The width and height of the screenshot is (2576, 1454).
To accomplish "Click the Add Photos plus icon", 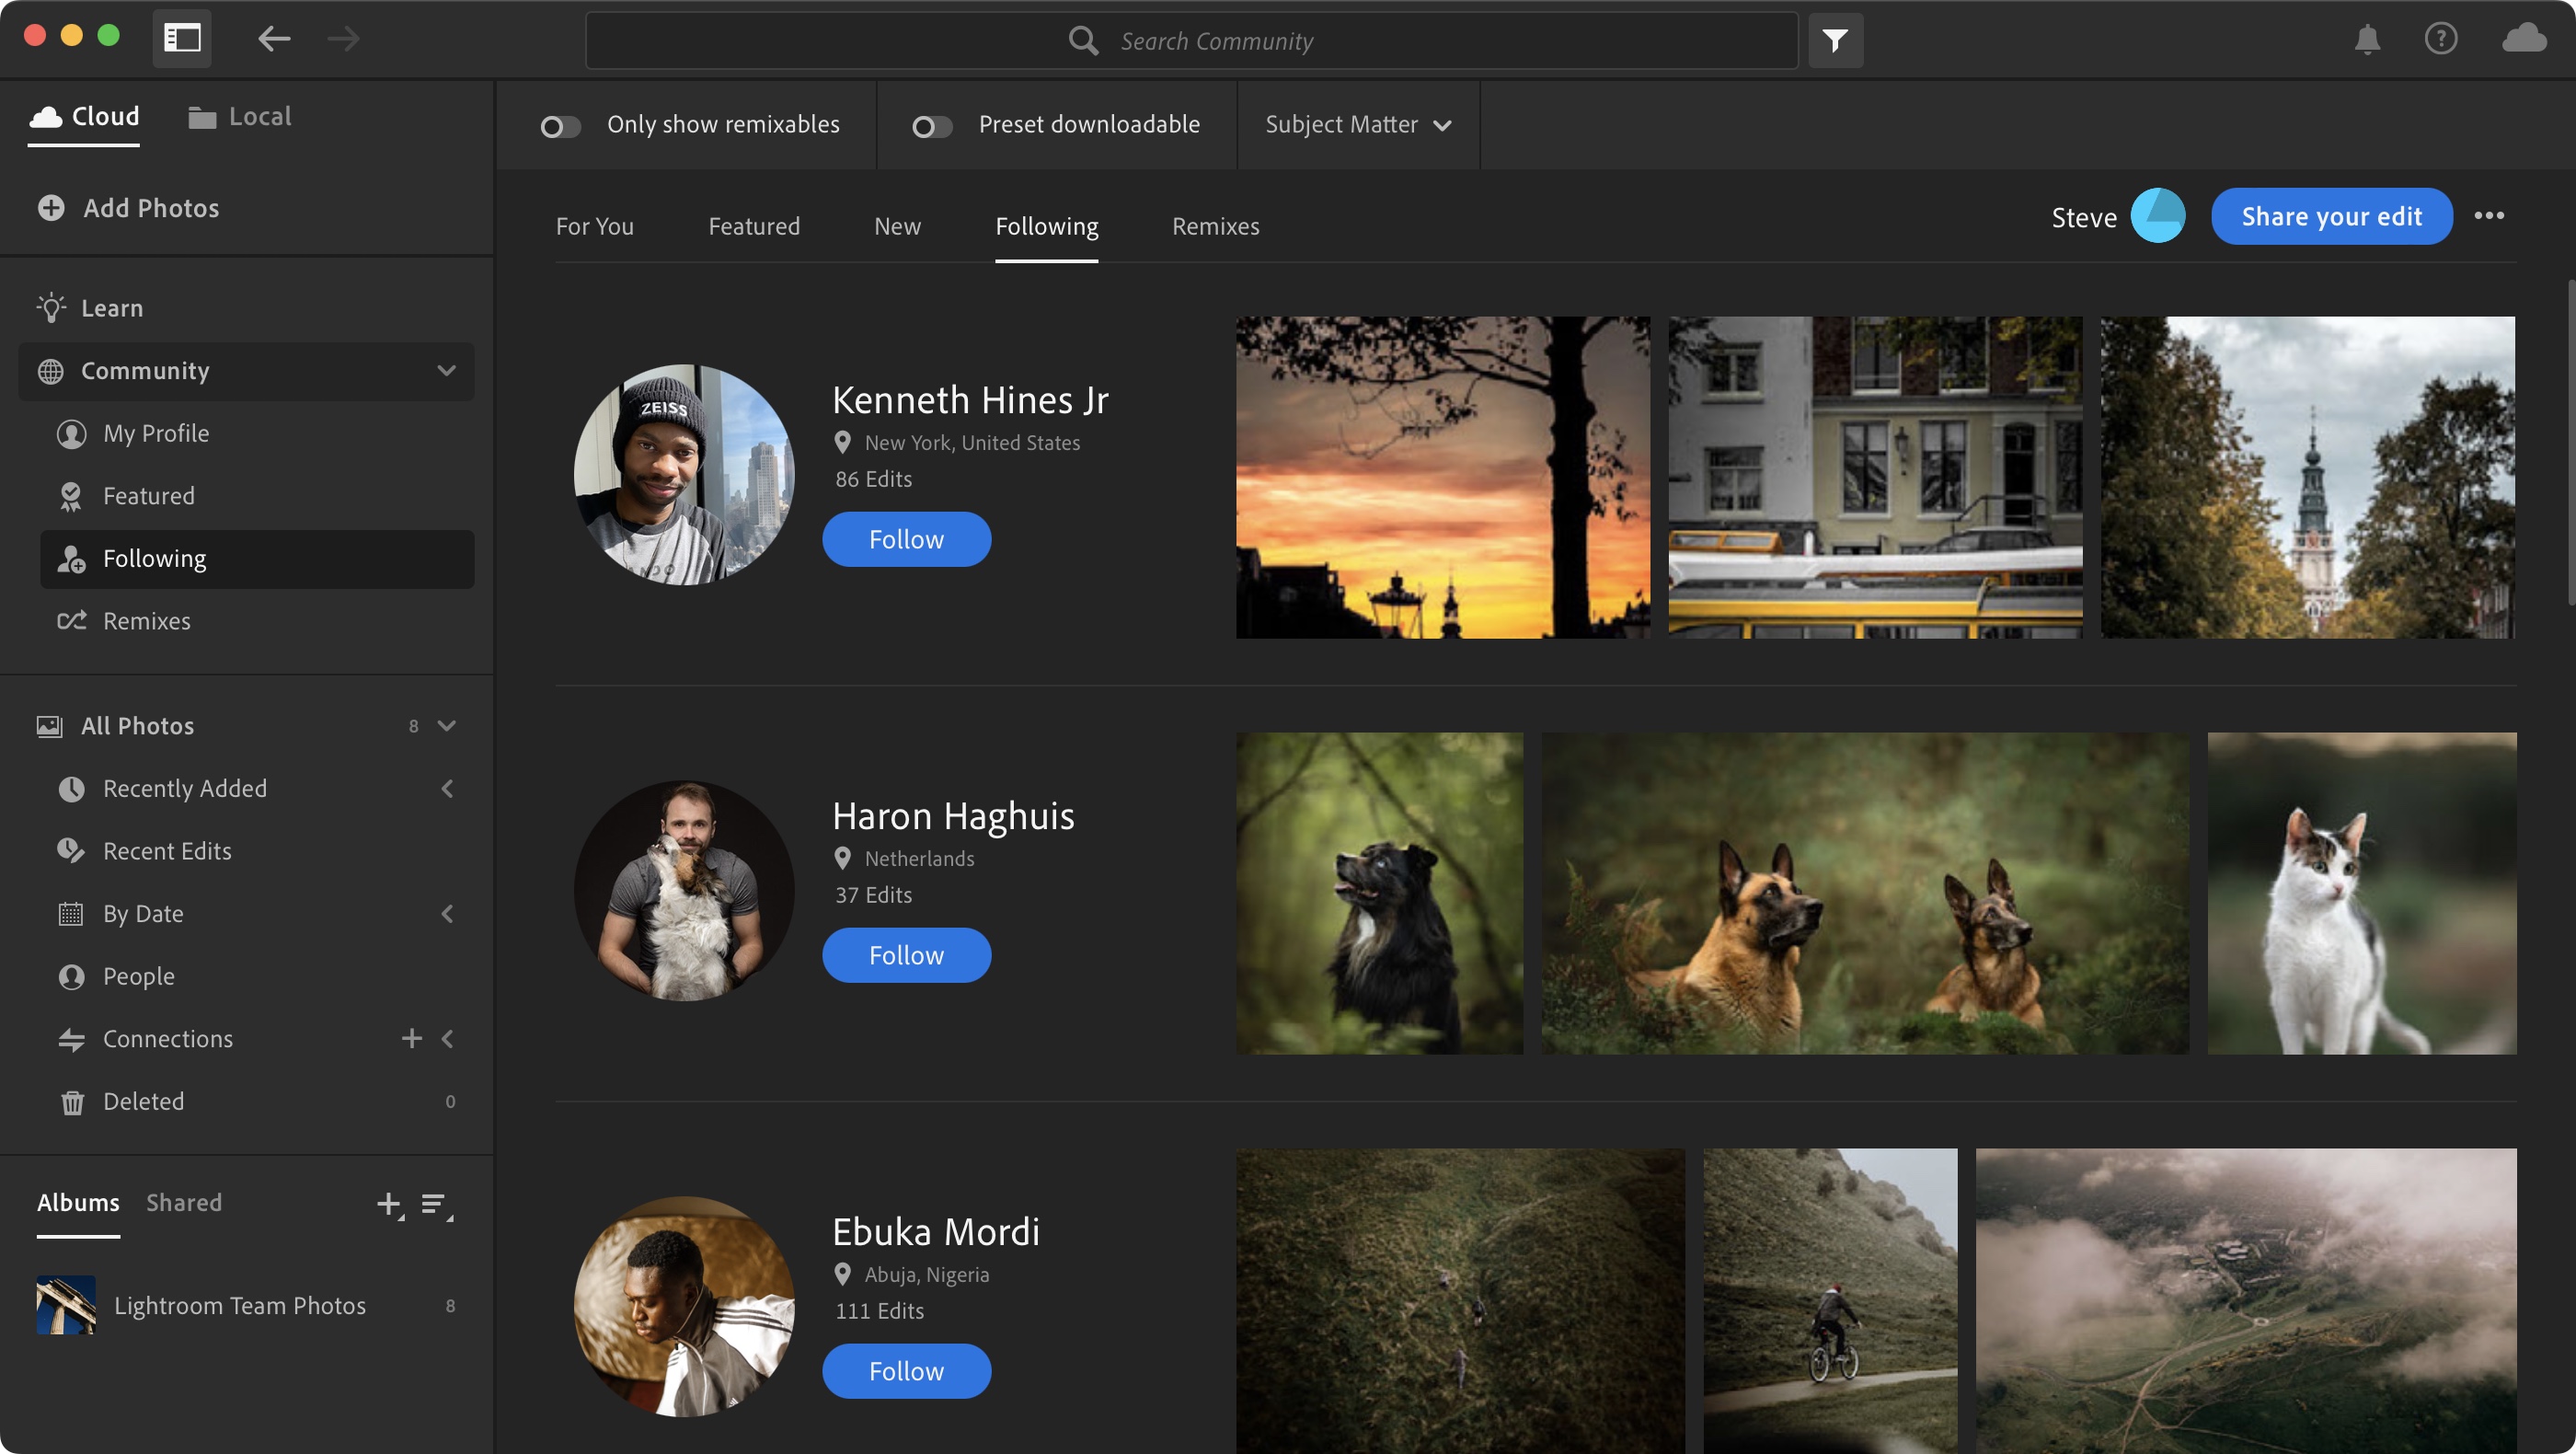I will (x=50, y=208).
